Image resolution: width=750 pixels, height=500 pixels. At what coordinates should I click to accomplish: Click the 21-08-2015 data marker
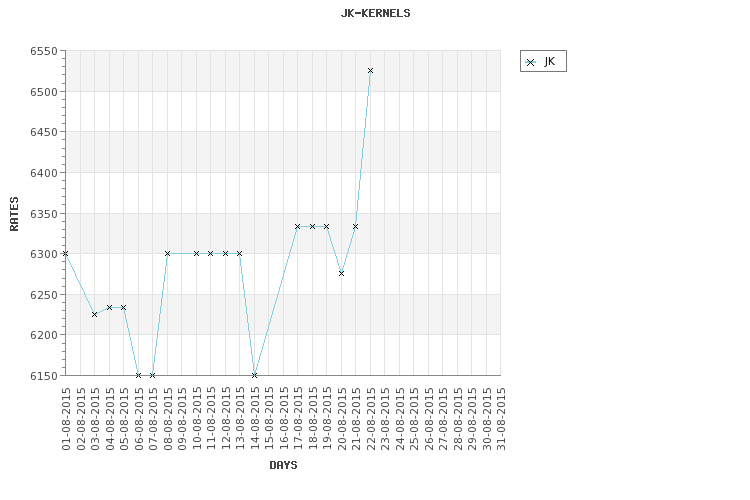[x=355, y=226]
